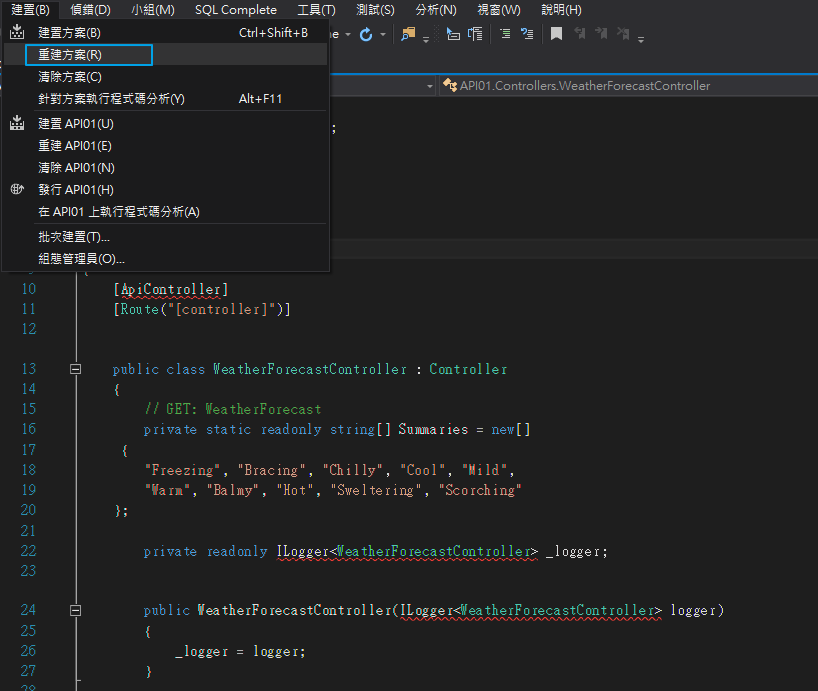Image resolution: width=818 pixels, height=691 pixels.
Task: Click the class icon before API01.Controllers.WeatherForecastController
Action: pos(450,85)
